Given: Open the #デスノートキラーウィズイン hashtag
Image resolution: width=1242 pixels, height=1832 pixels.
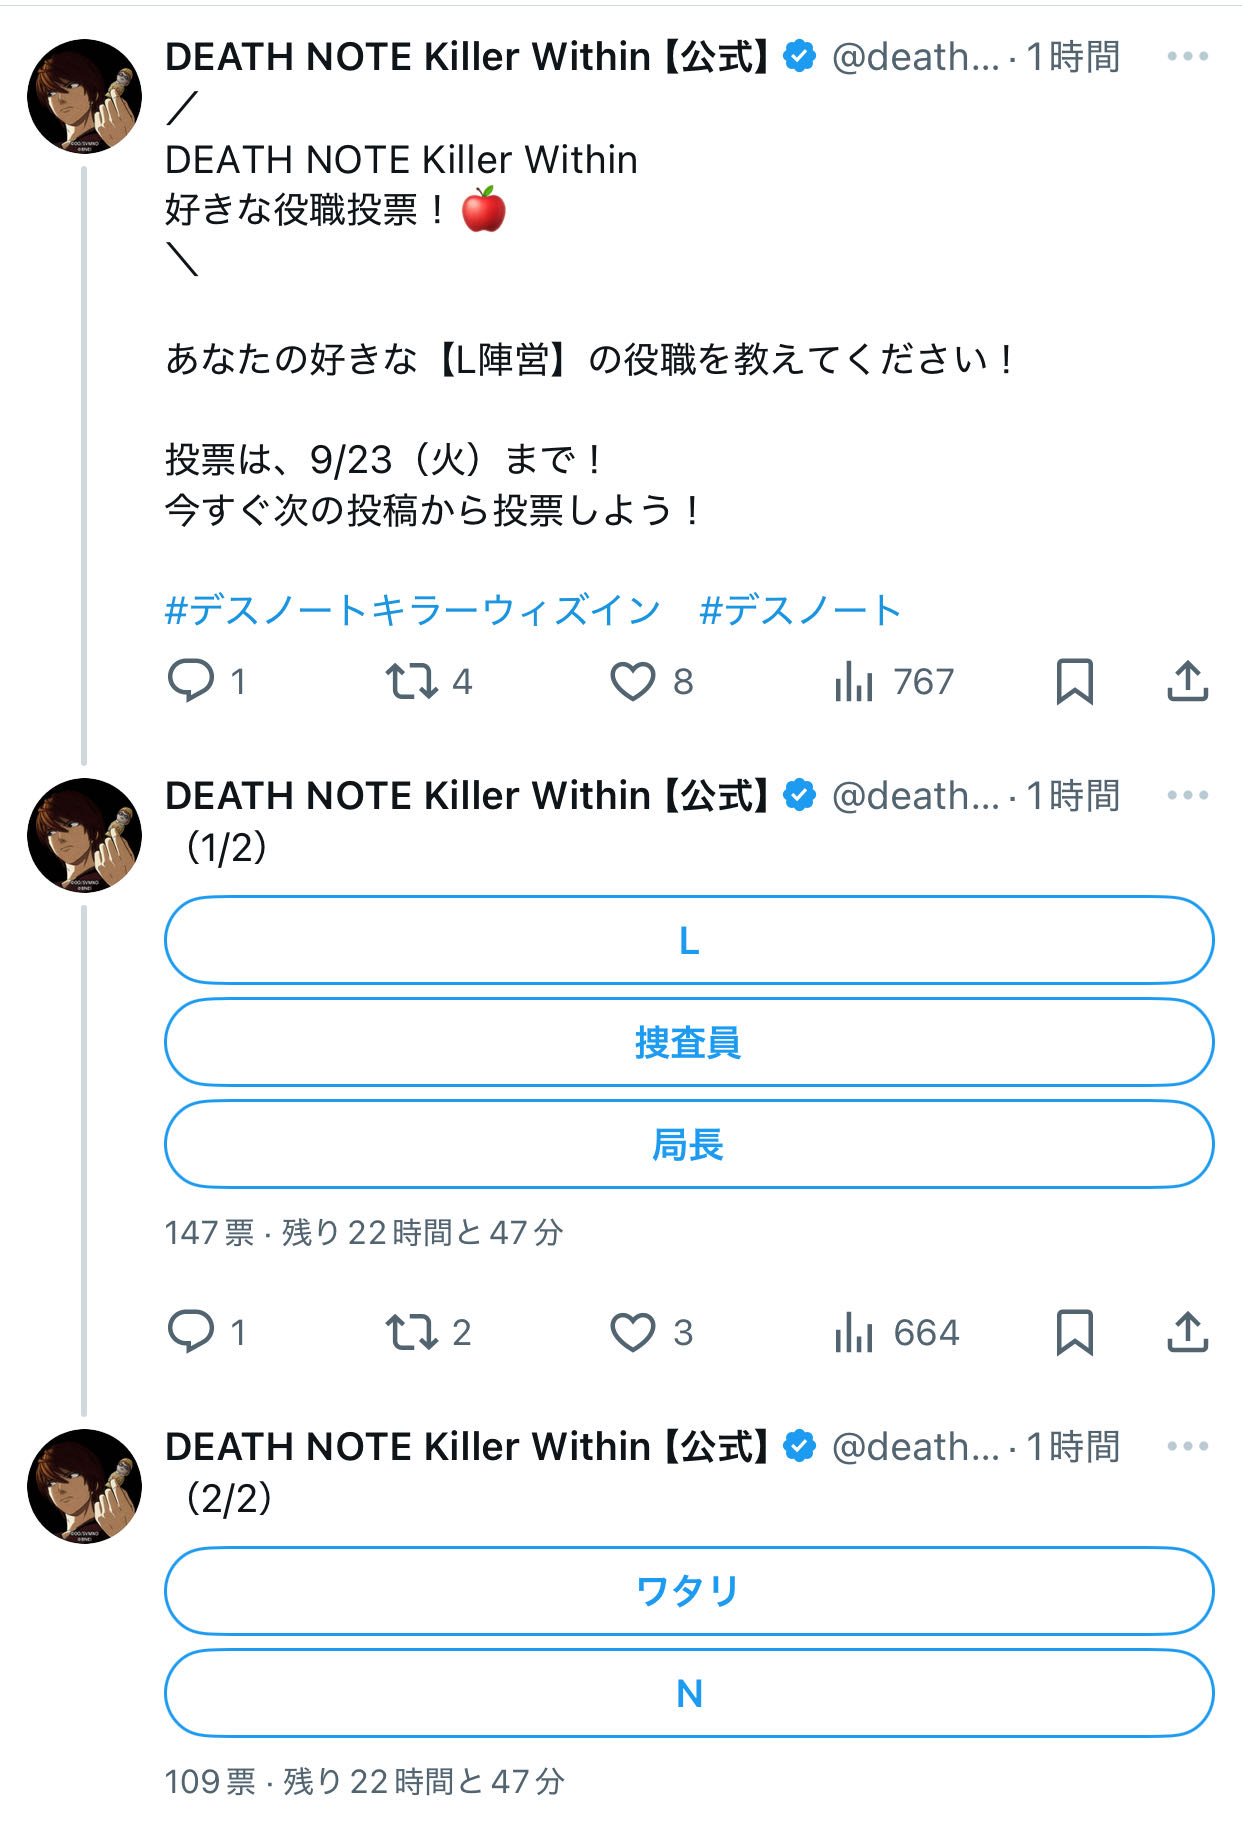Looking at the screenshot, I should (x=412, y=610).
